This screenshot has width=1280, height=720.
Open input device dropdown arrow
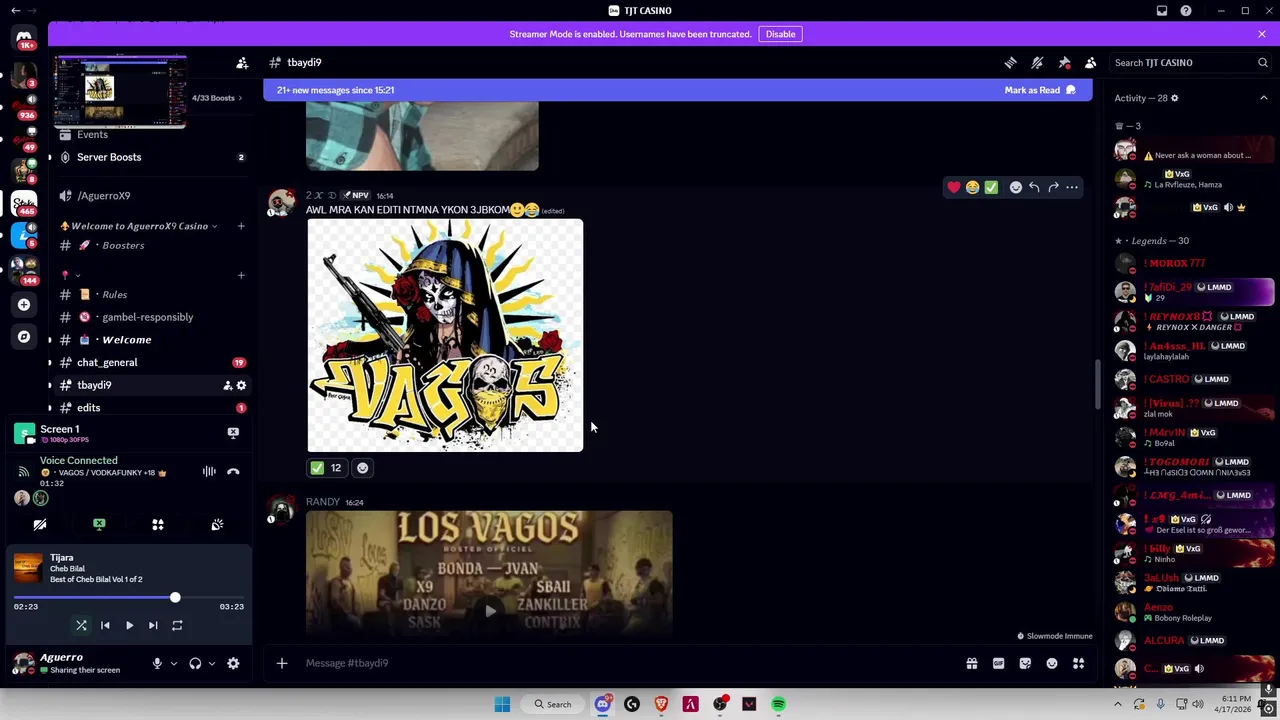coord(173,663)
